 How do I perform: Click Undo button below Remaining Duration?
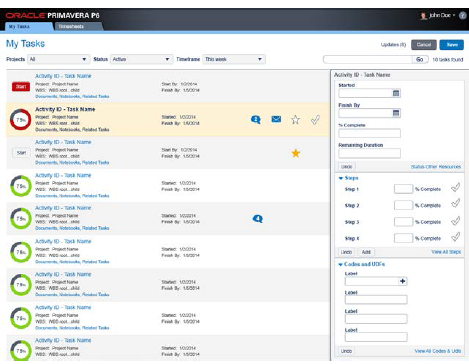[x=347, y=166]
